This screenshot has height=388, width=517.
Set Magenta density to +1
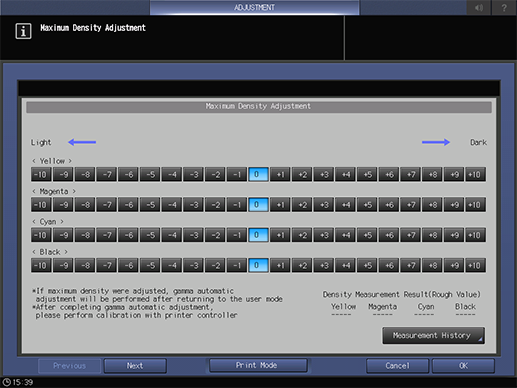[280, 205]
